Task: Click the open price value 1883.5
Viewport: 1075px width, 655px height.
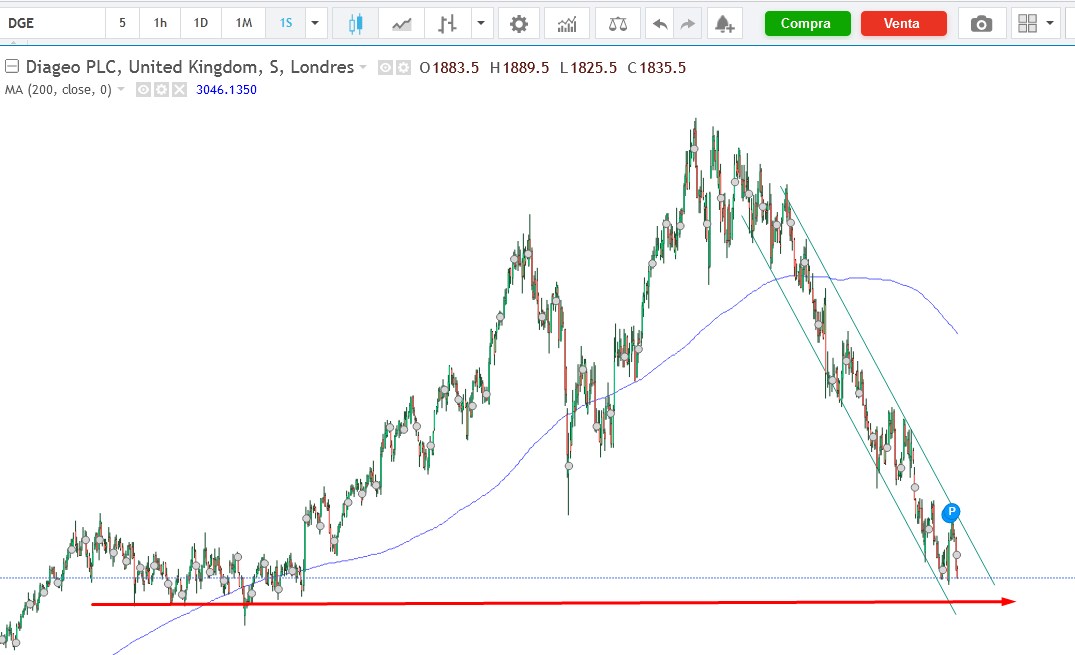Action: pyautogui.click(x=455, y=68)
